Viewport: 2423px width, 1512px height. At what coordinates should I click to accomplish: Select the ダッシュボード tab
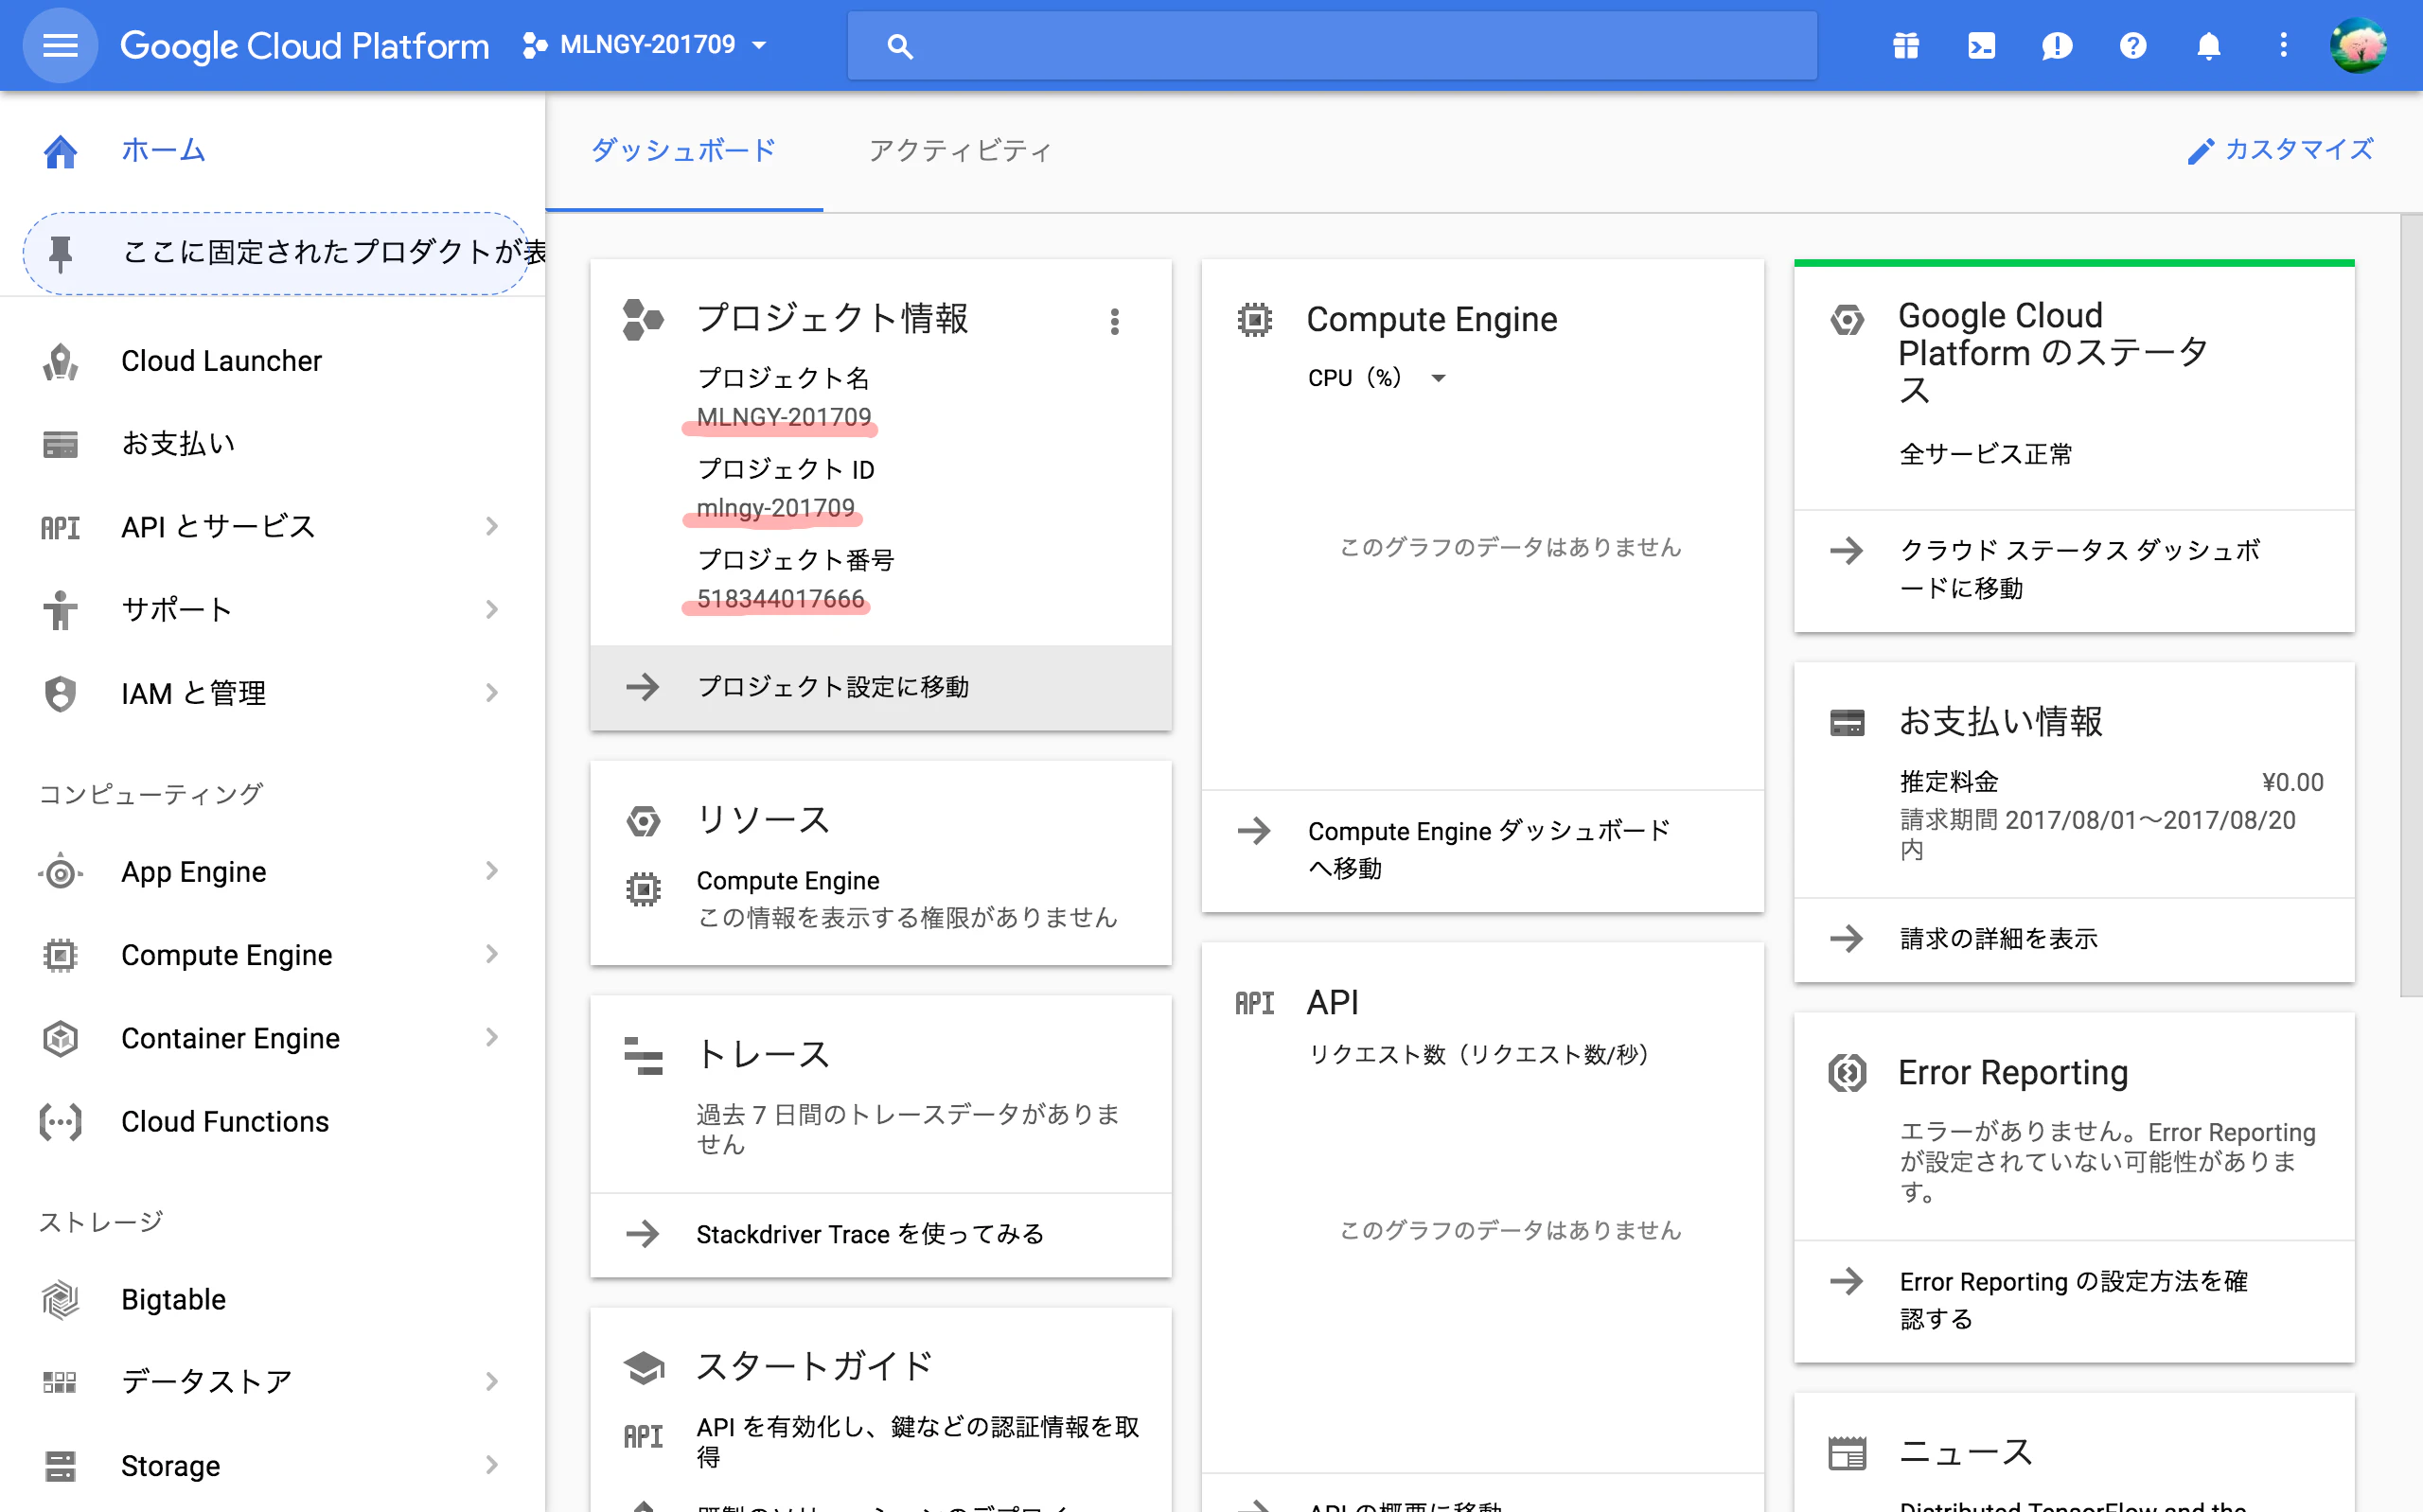(683, 150)
